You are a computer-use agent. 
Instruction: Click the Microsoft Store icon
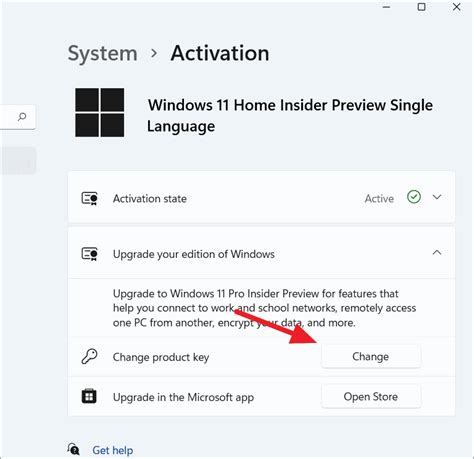[89, 396]
